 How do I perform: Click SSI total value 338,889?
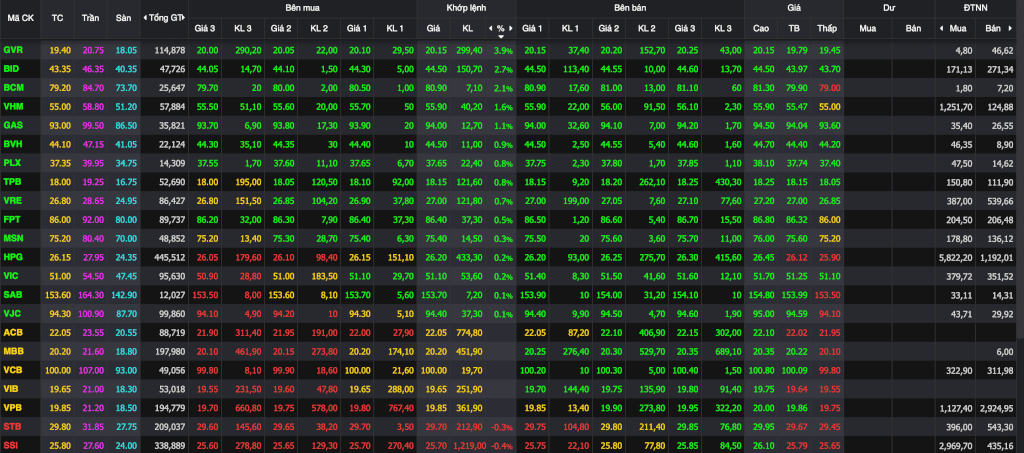(x=170, y=445)
